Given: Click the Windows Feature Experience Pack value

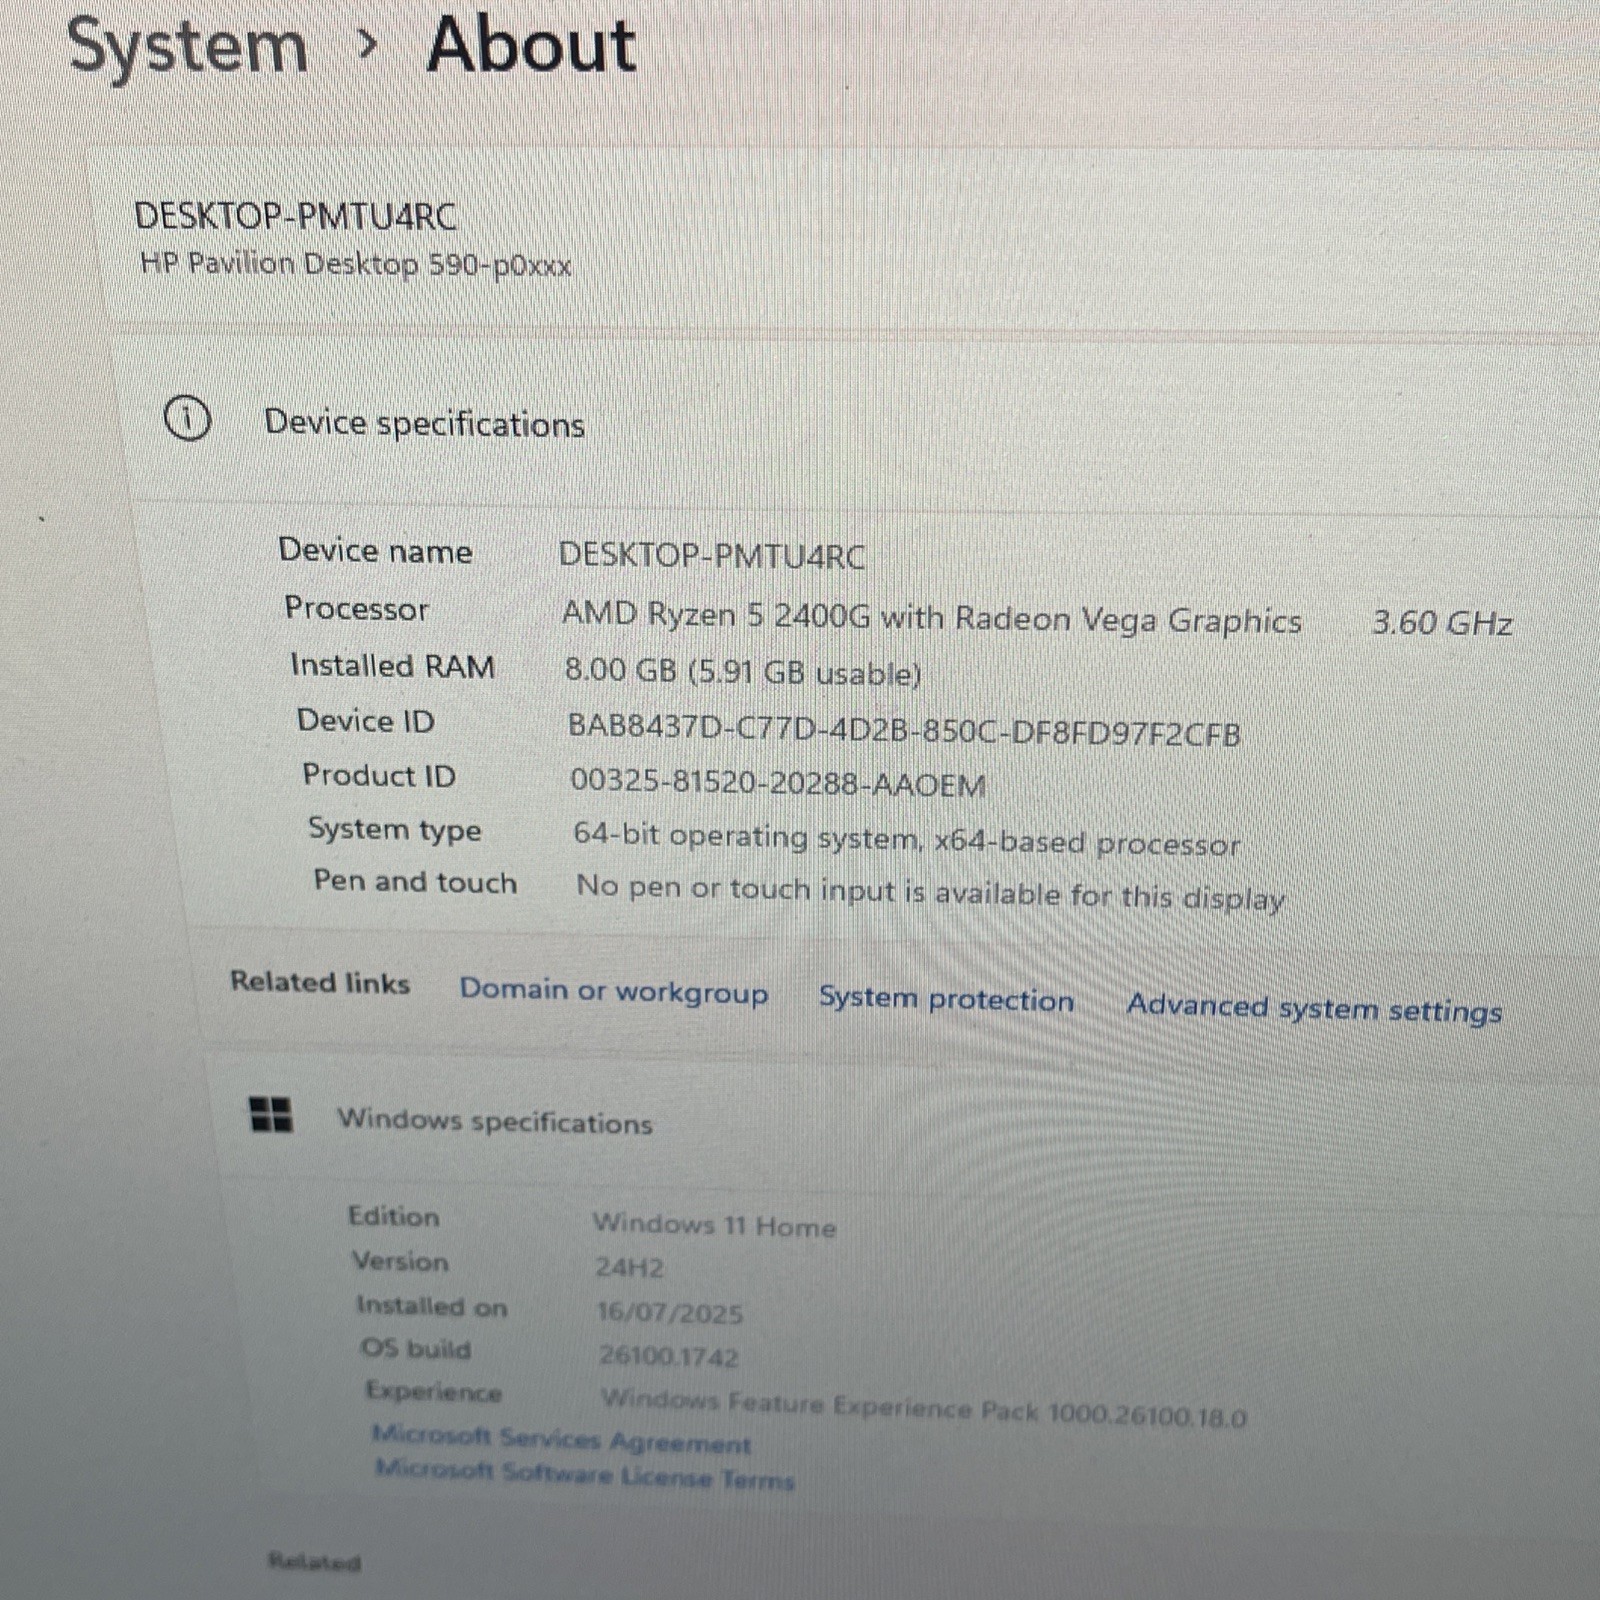Looking at the screenshot, I should 924,1407.
